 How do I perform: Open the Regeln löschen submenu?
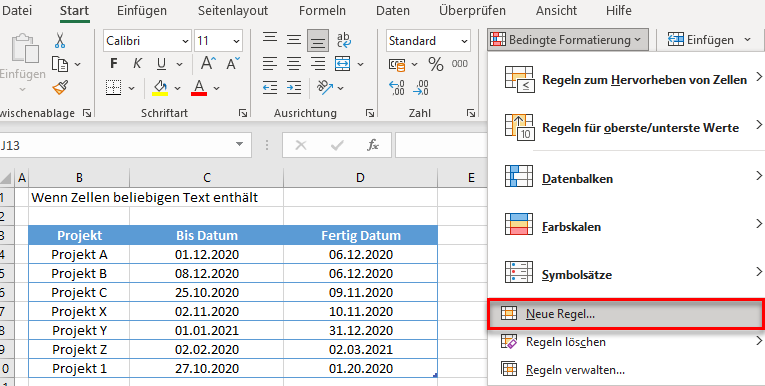point(626,342)
